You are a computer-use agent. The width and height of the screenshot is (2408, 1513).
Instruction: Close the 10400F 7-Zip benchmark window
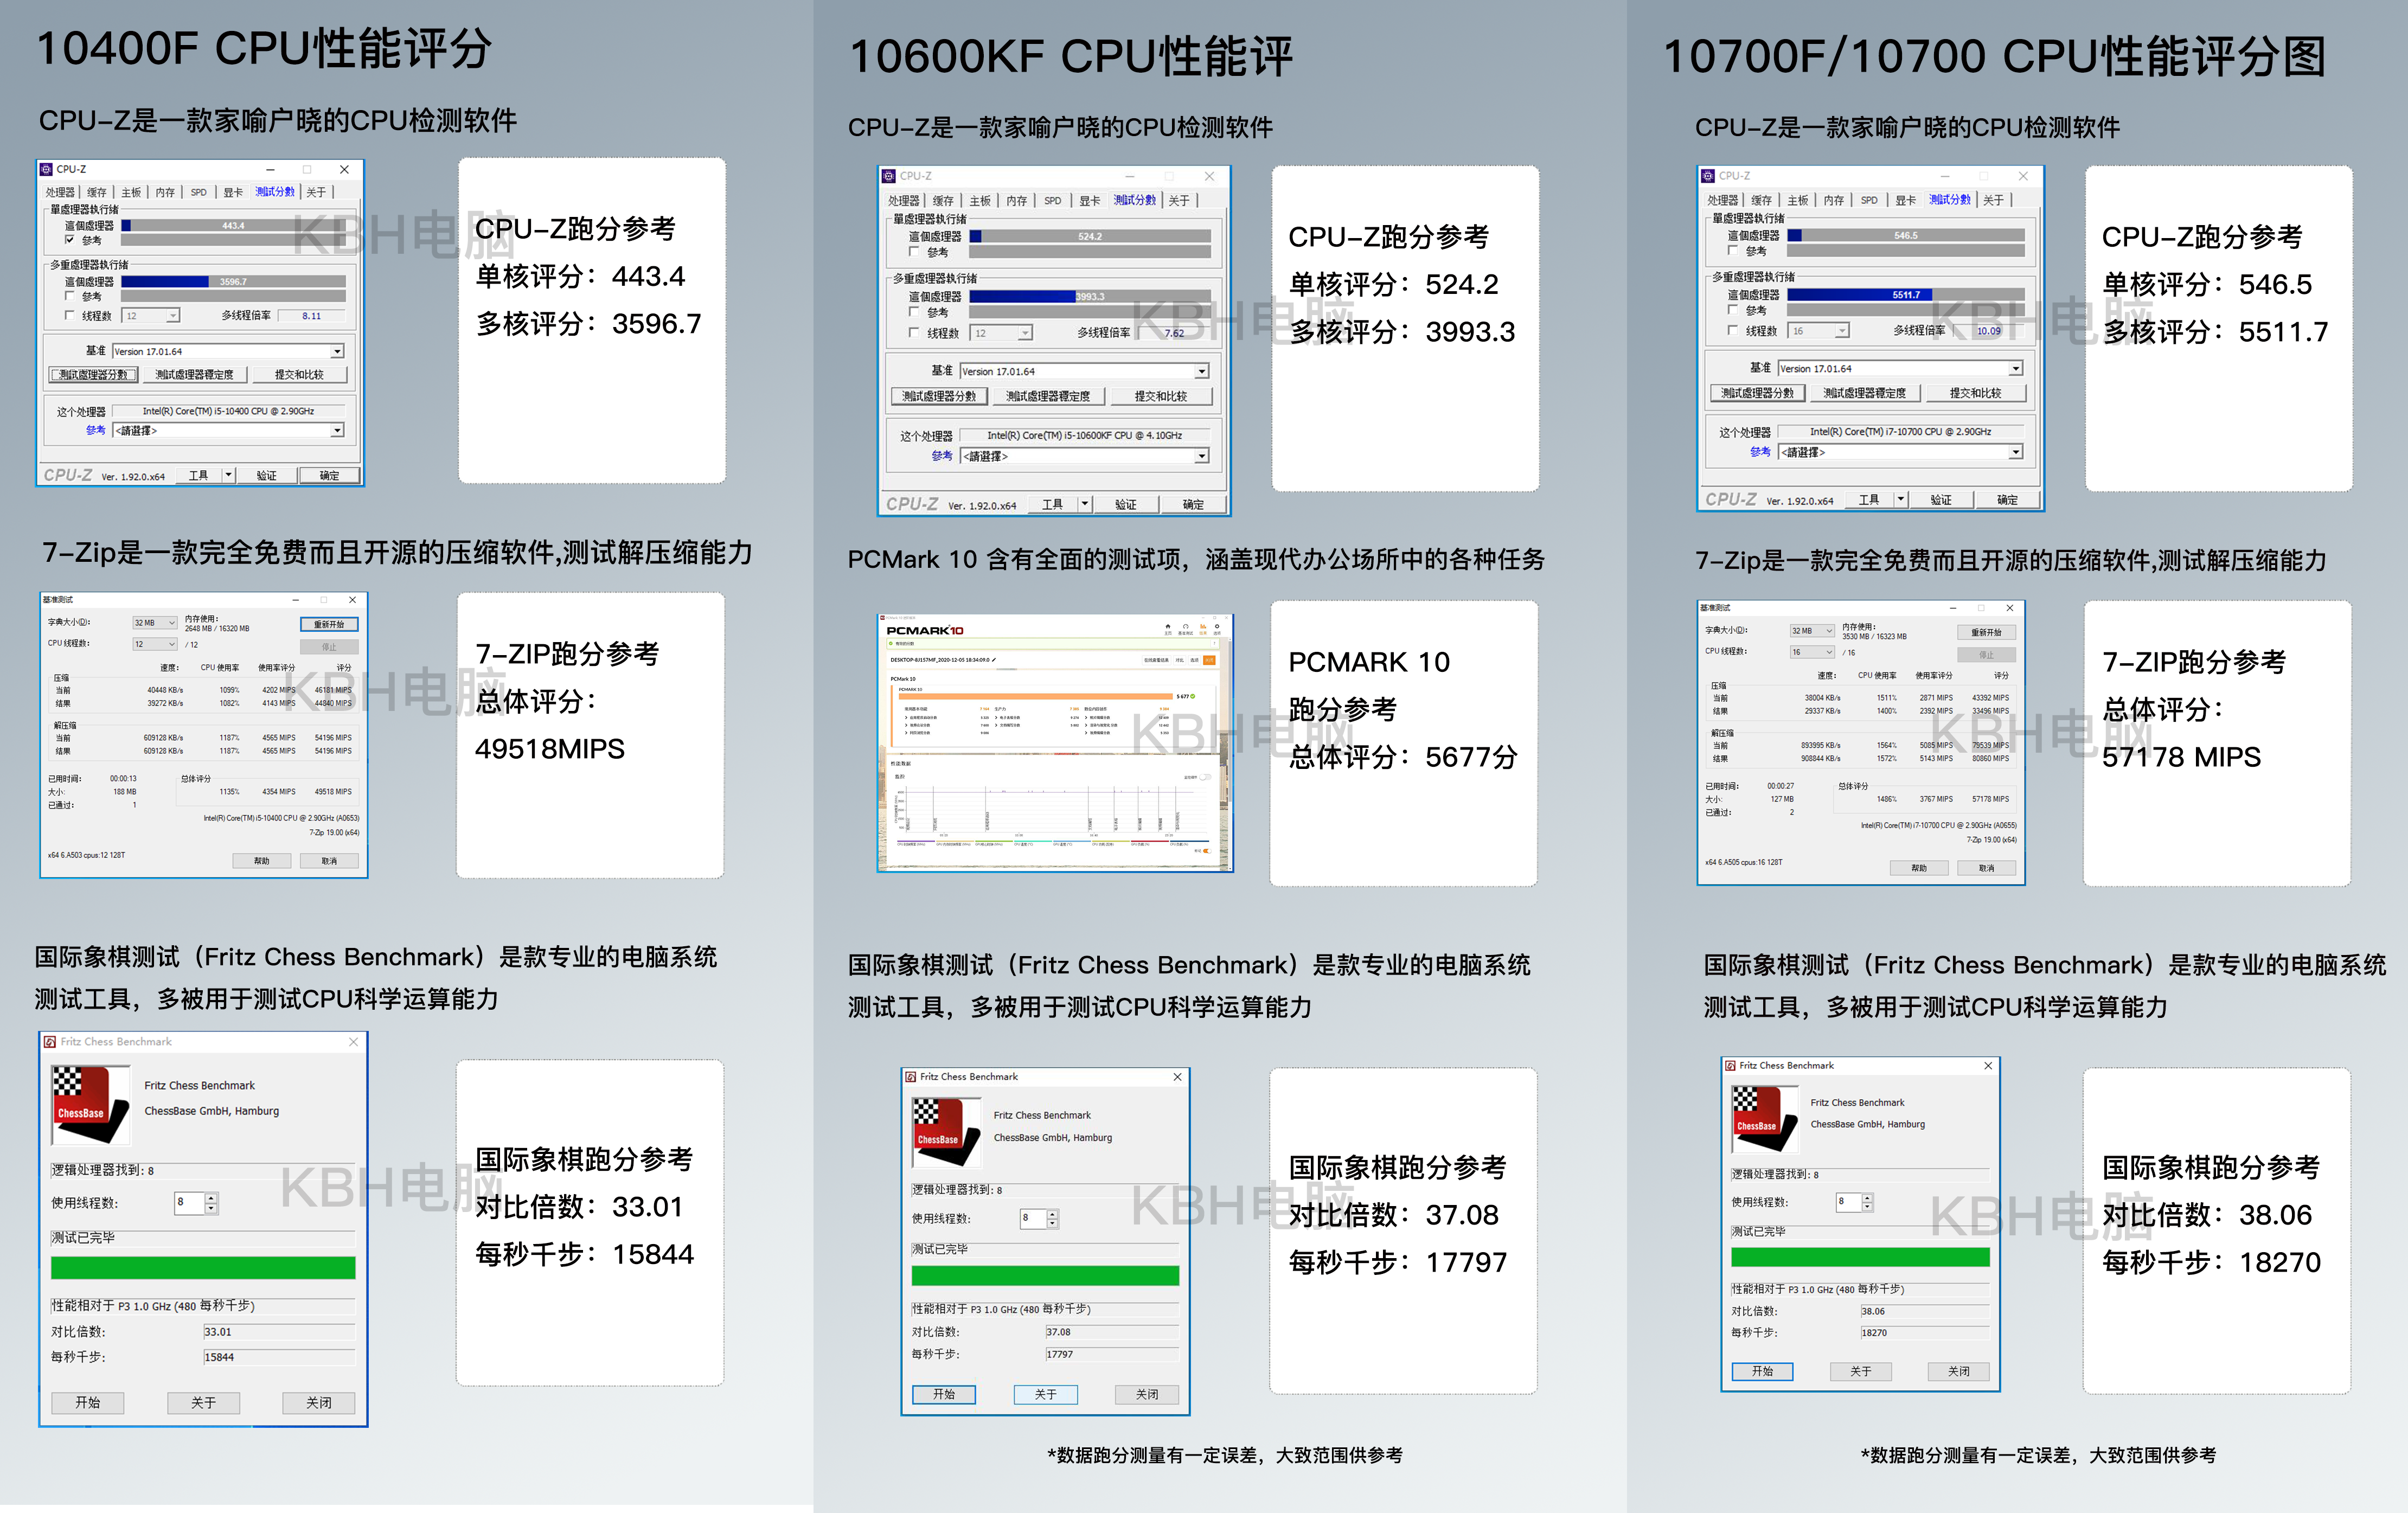[x=352, y=600]
